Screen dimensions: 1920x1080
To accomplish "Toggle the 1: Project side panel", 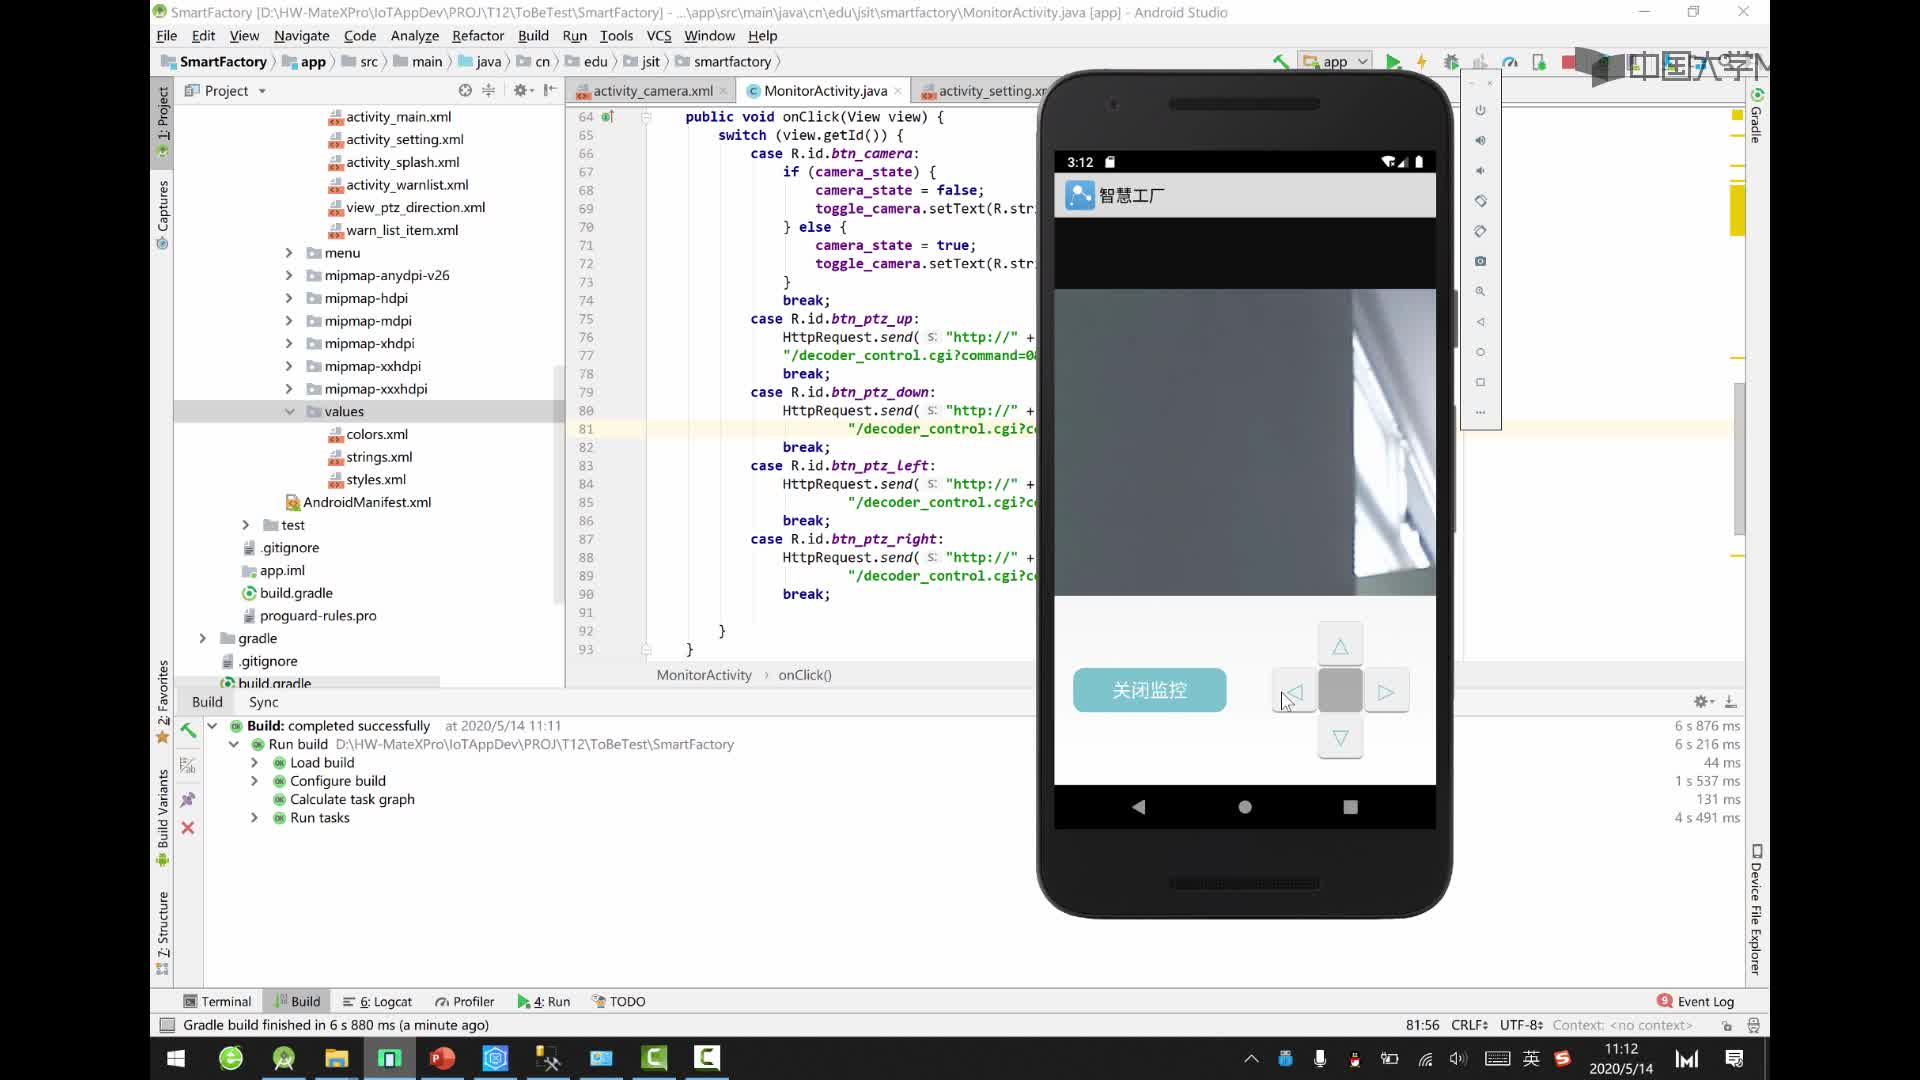I will pyautogui.click(x=163, y=122).
